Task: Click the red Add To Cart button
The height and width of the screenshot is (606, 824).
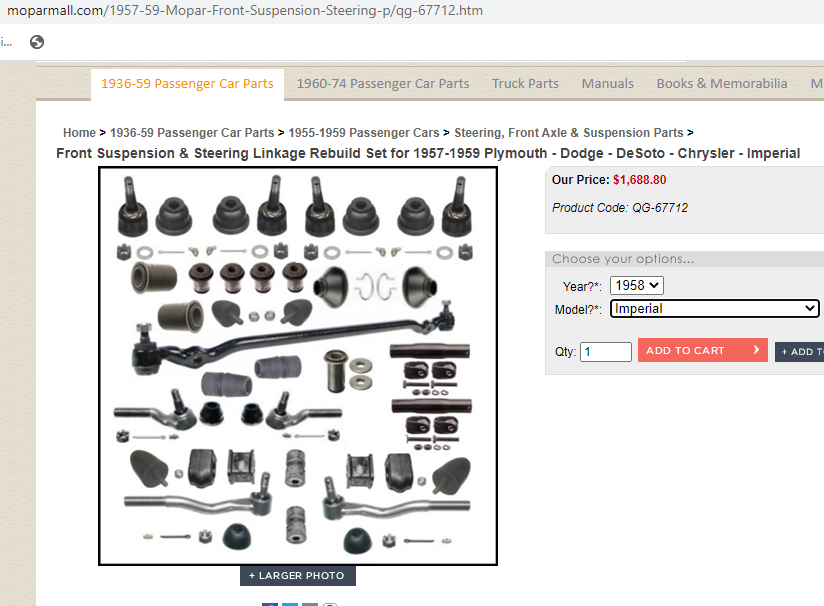Action: (703, 350)
